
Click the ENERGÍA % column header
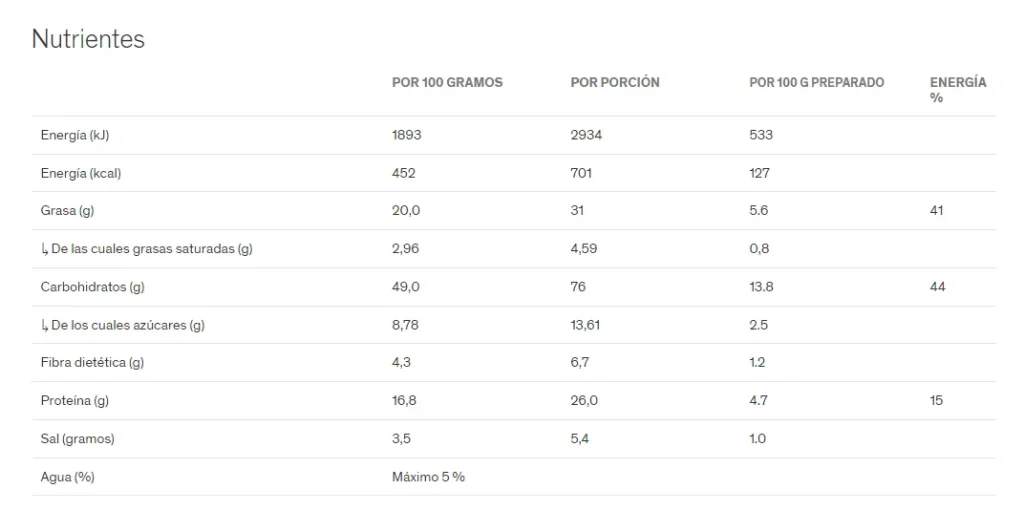958,90
